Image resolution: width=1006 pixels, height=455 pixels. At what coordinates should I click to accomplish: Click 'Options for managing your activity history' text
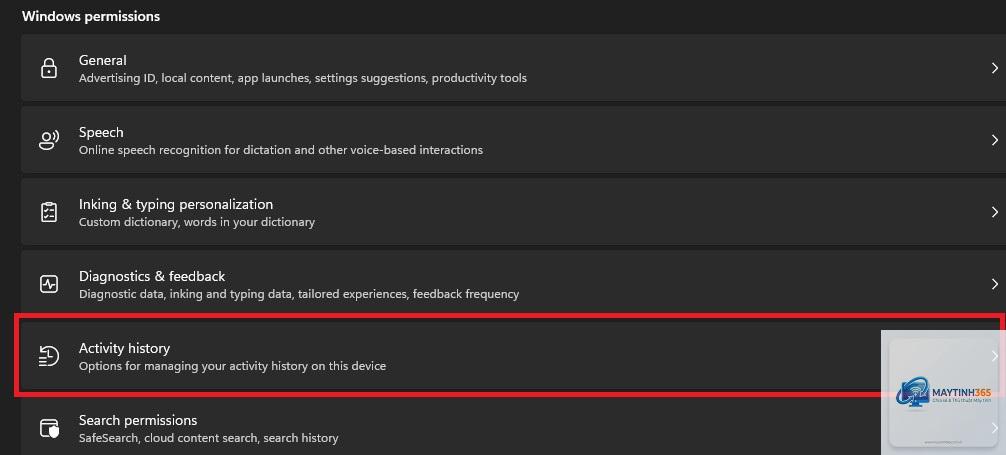[x=232, y=366]
